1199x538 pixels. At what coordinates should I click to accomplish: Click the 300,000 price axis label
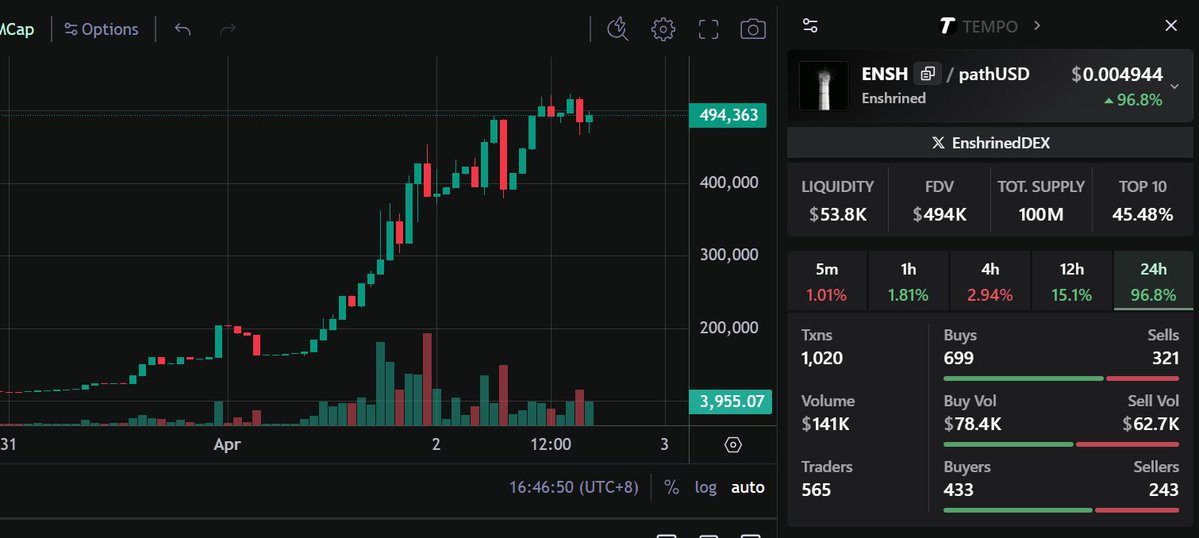(729, 254)
